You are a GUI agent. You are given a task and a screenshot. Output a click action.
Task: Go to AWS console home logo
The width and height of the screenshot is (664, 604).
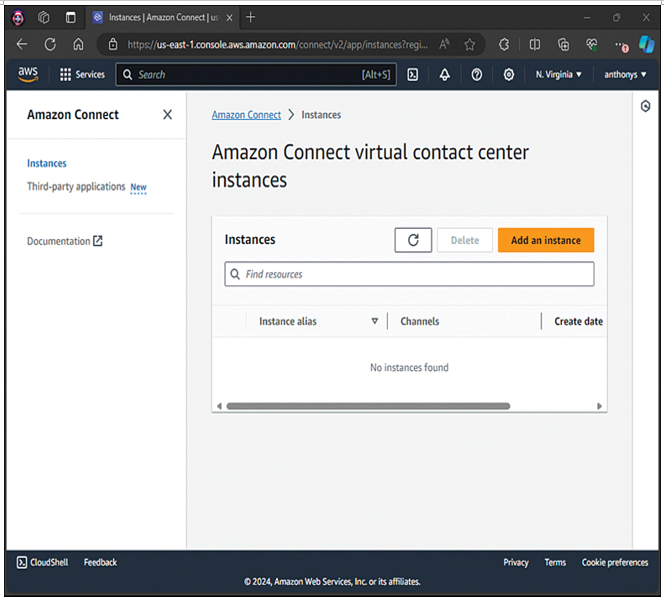28,75
